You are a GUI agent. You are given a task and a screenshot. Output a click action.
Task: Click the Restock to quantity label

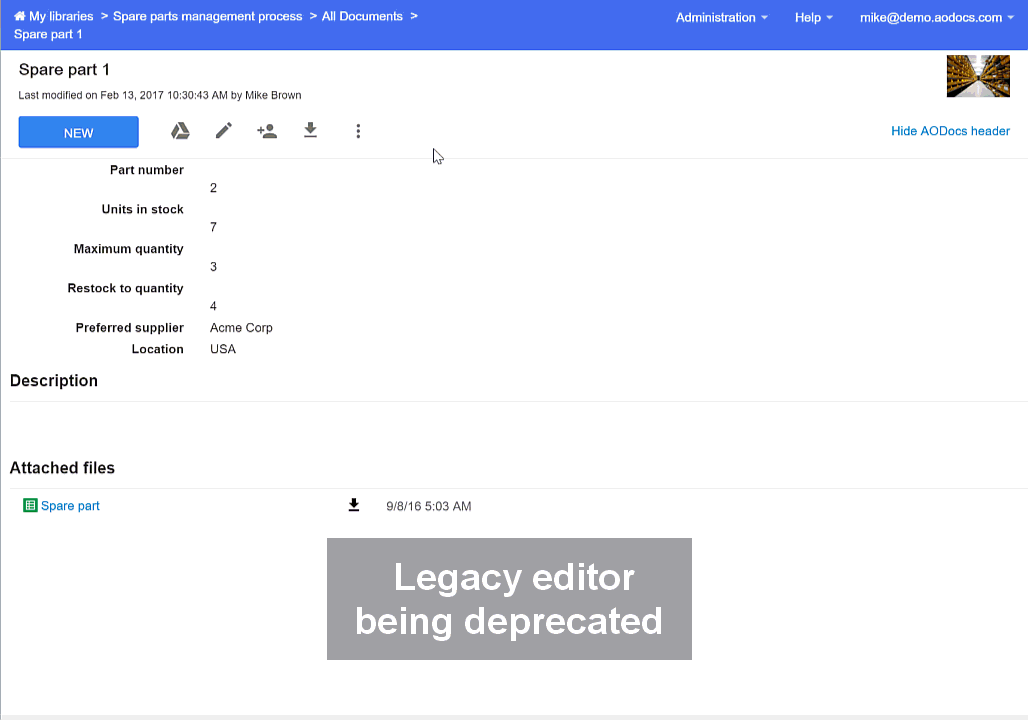[125, 289]
